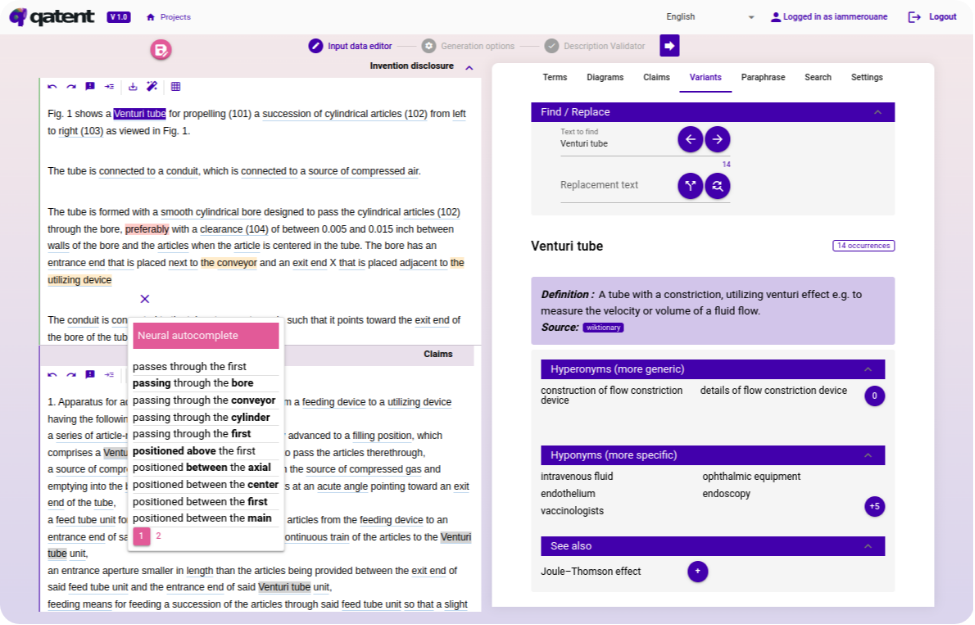Click the qatent logo
The width and height of the screenshot is (975, 625).
point(52,17)
